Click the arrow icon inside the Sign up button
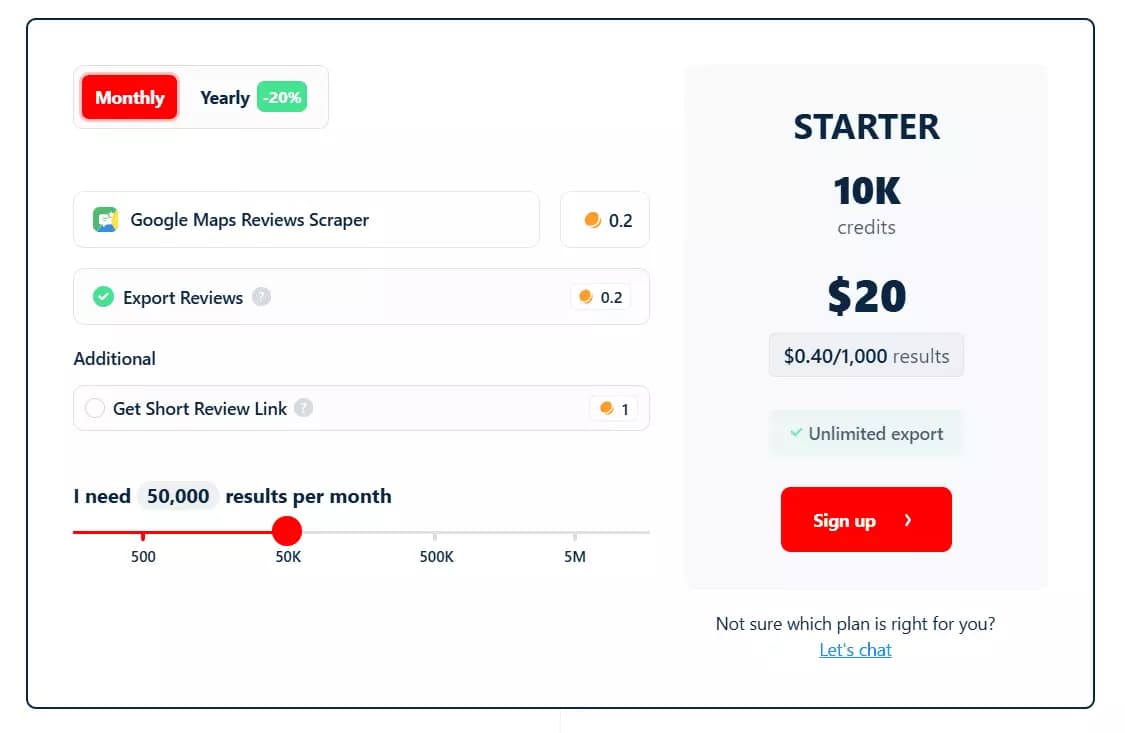This screenshot has width=1125, height=733. (907, 519)
